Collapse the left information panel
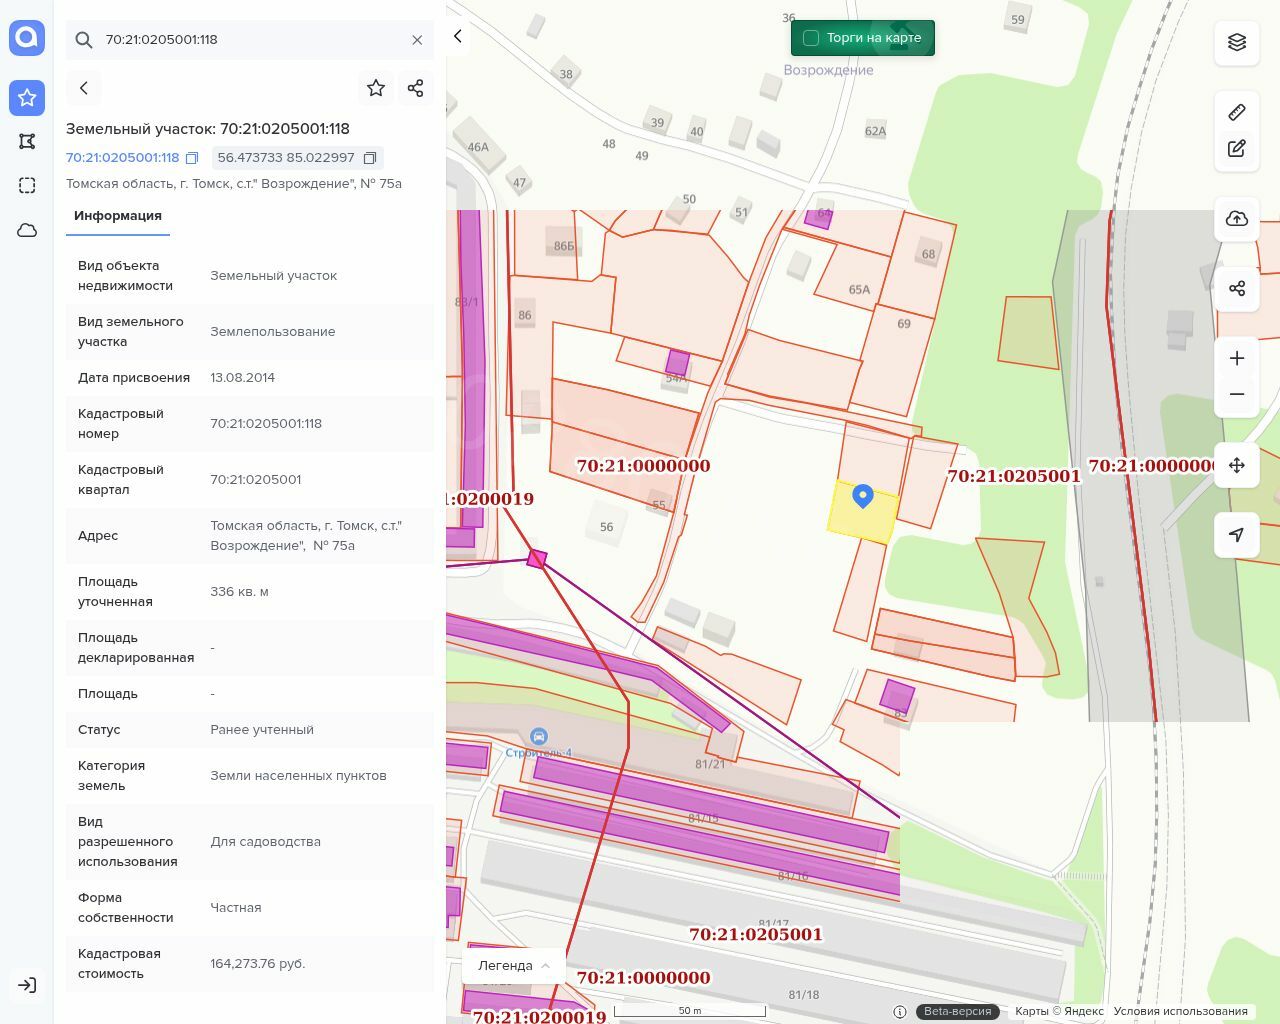This screenshot has width=1280, height=1024. pos(458,37)
